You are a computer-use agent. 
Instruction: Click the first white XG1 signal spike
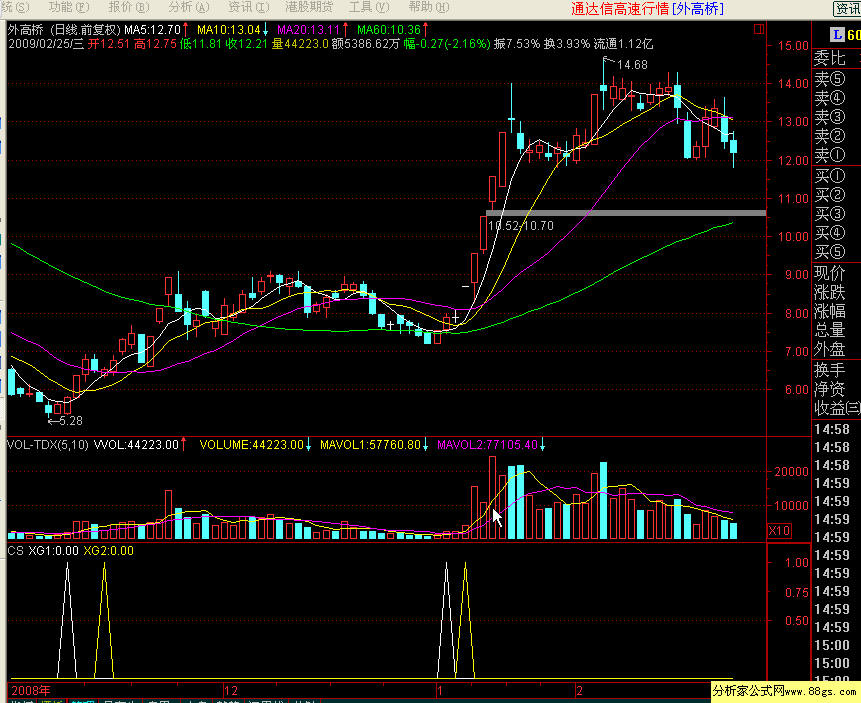pyautogui.click(x=67, y=620)
